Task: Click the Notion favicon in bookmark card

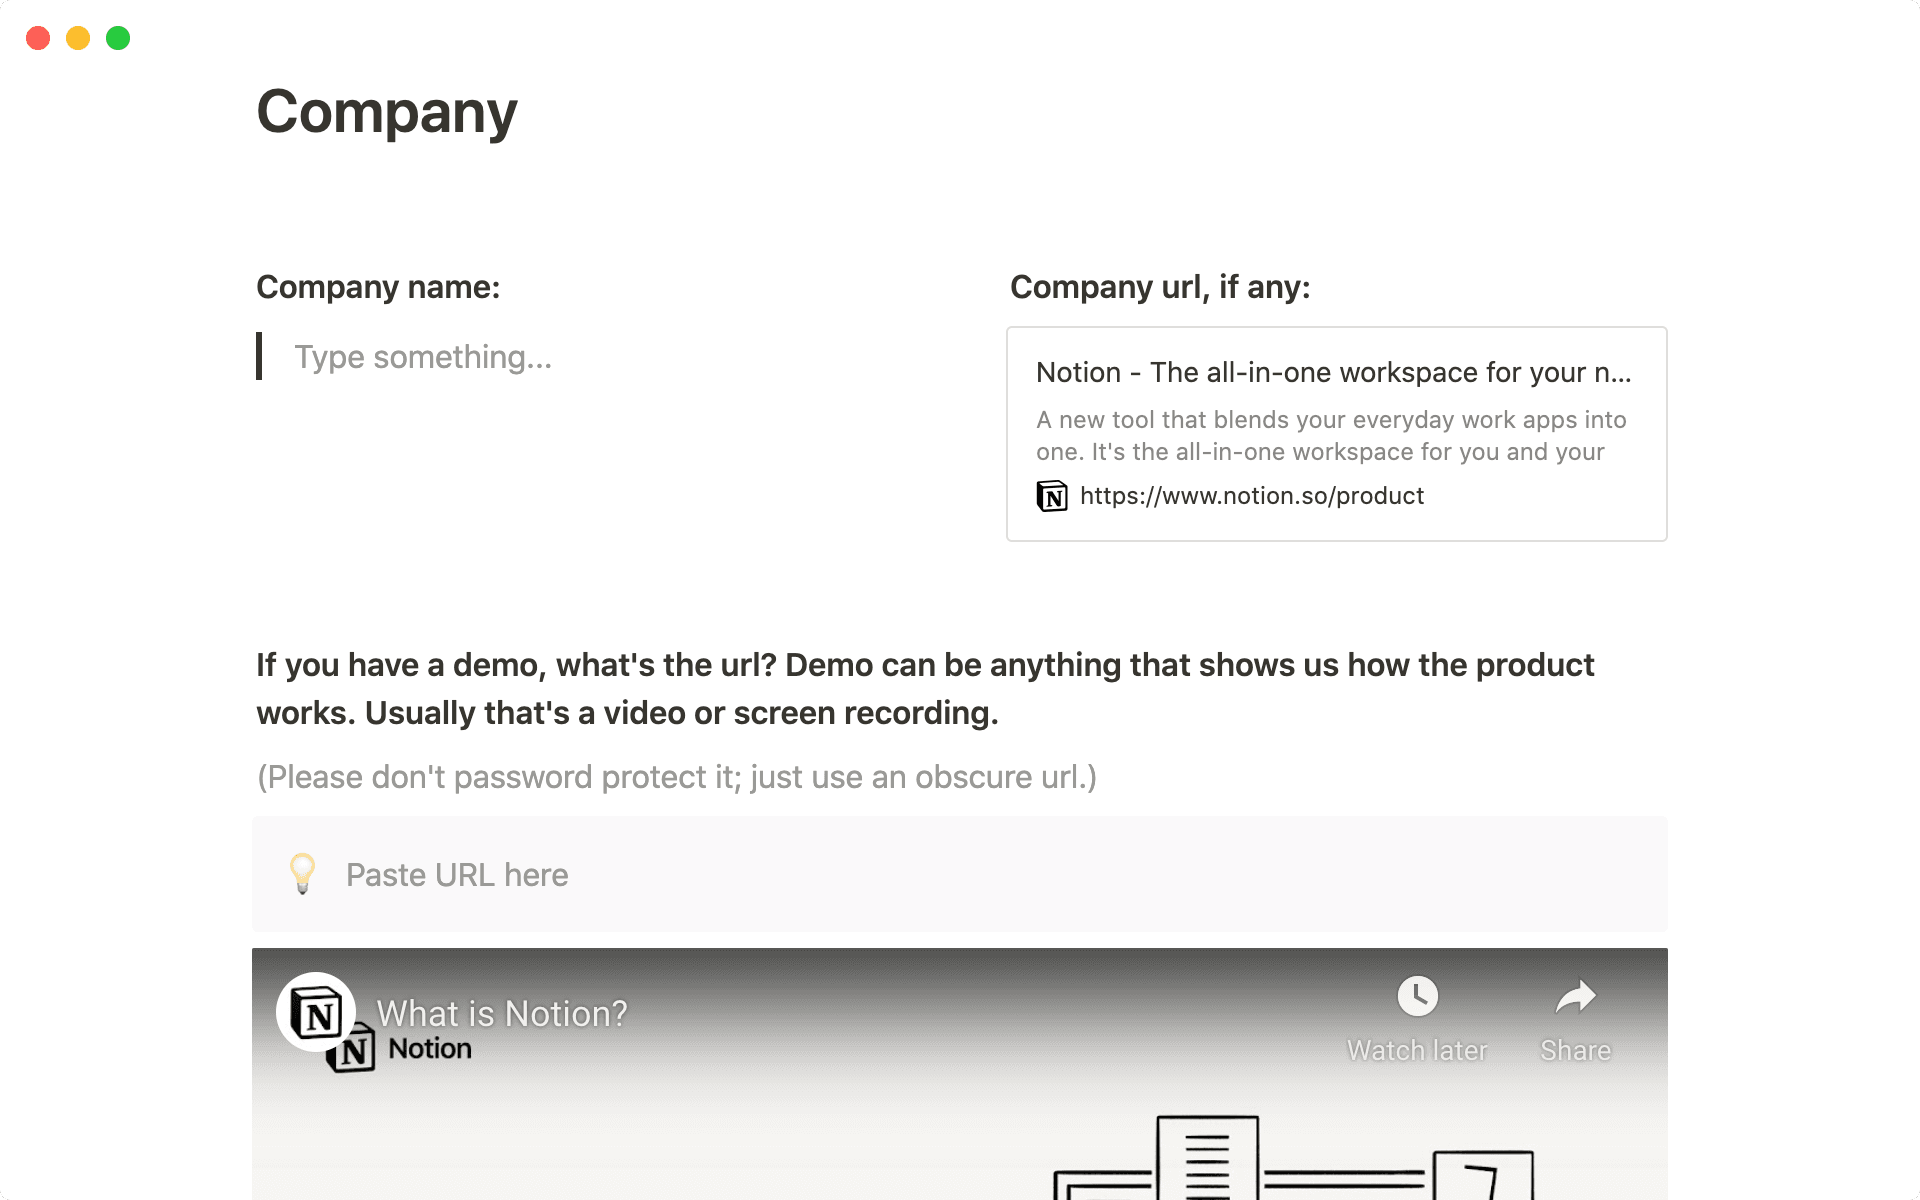Action: tap(1052, 496)
